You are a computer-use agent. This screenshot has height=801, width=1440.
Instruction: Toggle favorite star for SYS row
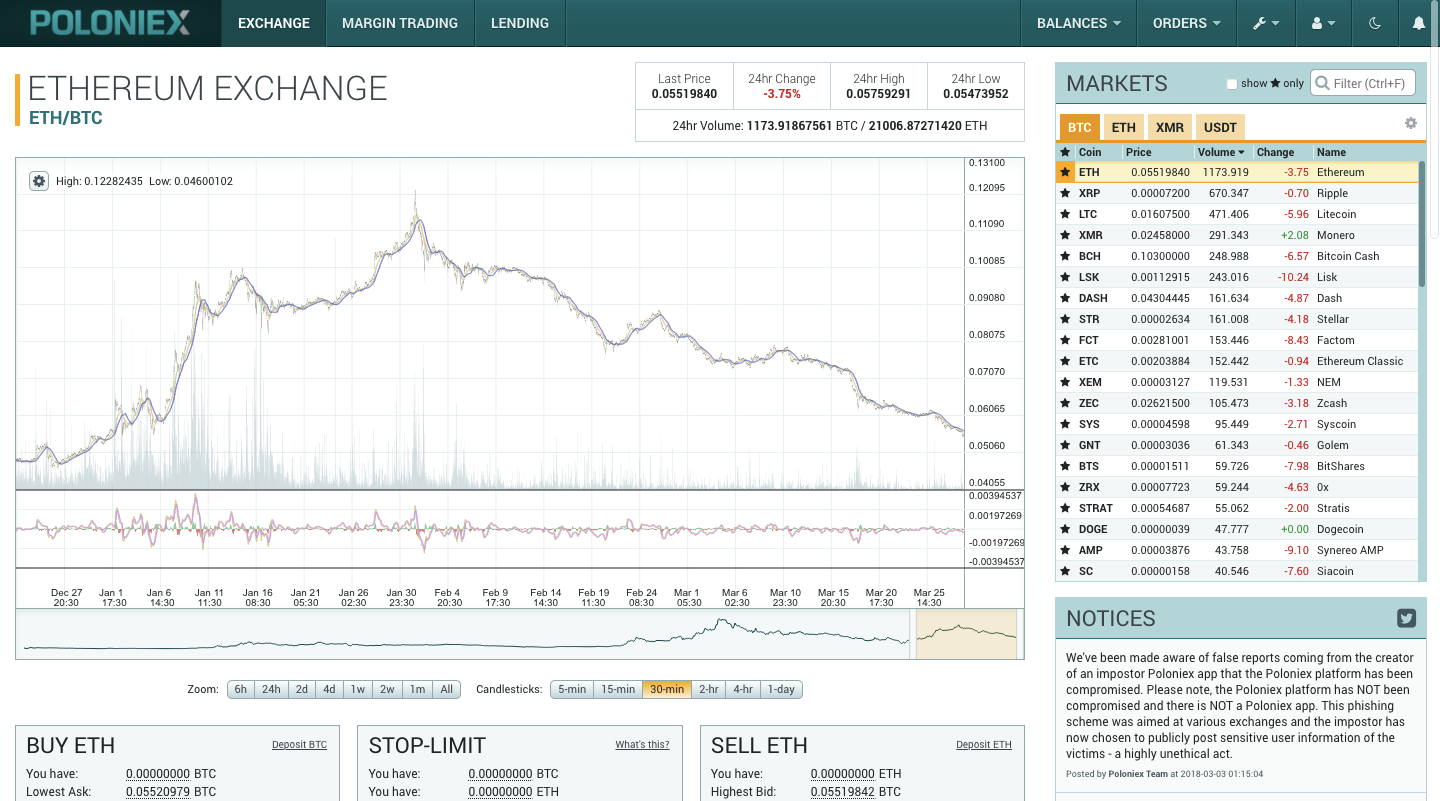[1065, 424]
